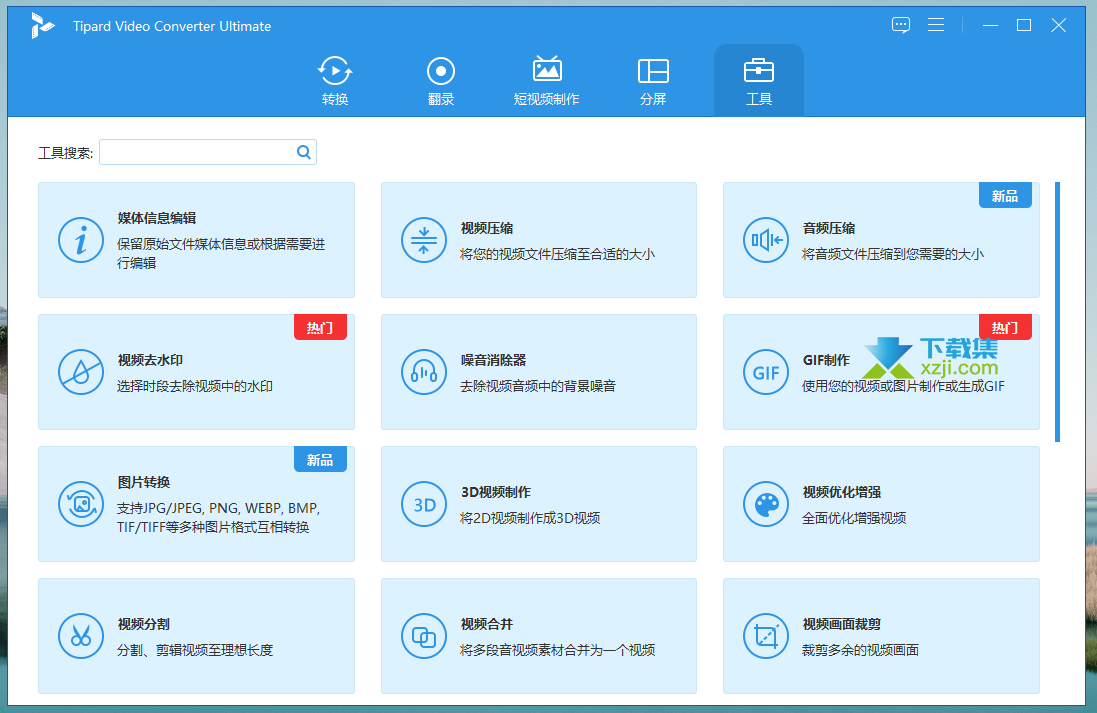Click the video cropper icon
The width and height of the screenshot is (1097, 713).
point(766,636)
